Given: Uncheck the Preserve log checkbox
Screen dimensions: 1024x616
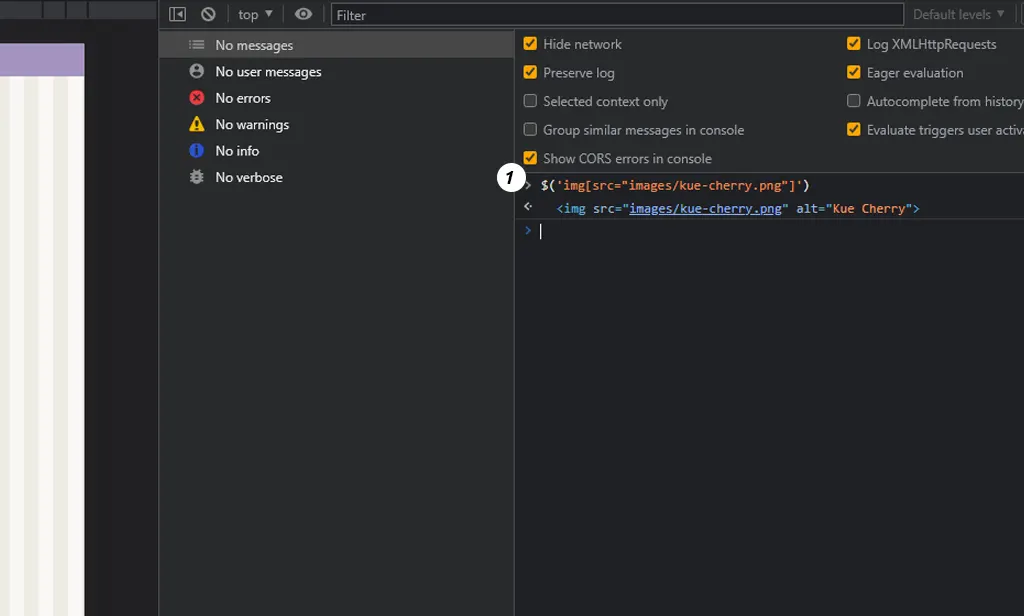Looking at the screenshot, I should (x=530, y=73).
